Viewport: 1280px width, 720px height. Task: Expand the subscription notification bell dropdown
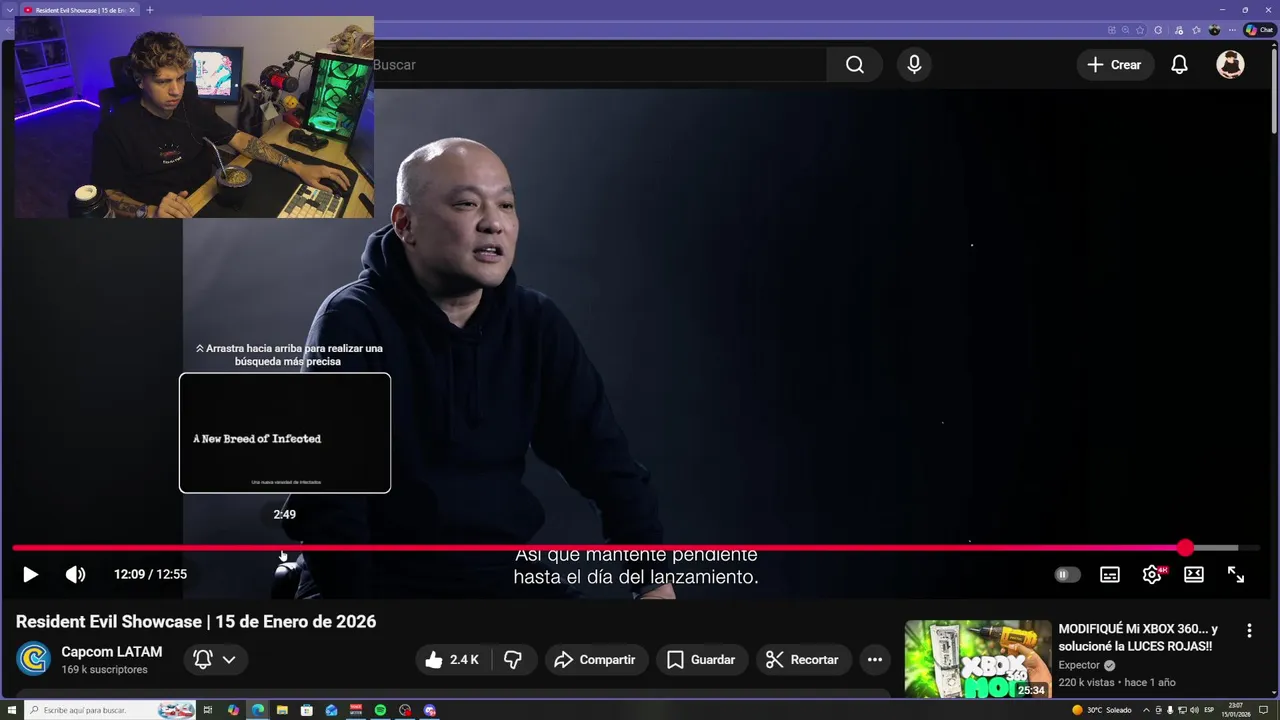point(215,659)
